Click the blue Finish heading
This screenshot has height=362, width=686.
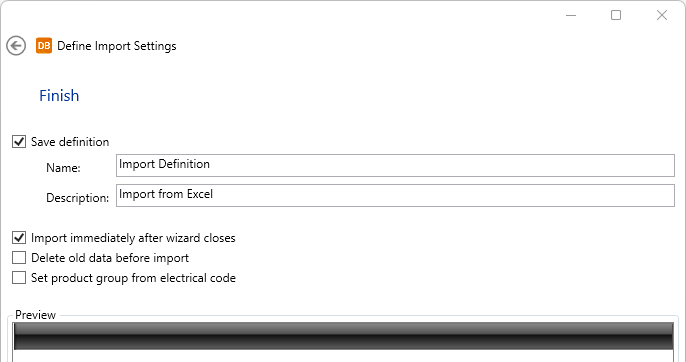click(59, 96)
